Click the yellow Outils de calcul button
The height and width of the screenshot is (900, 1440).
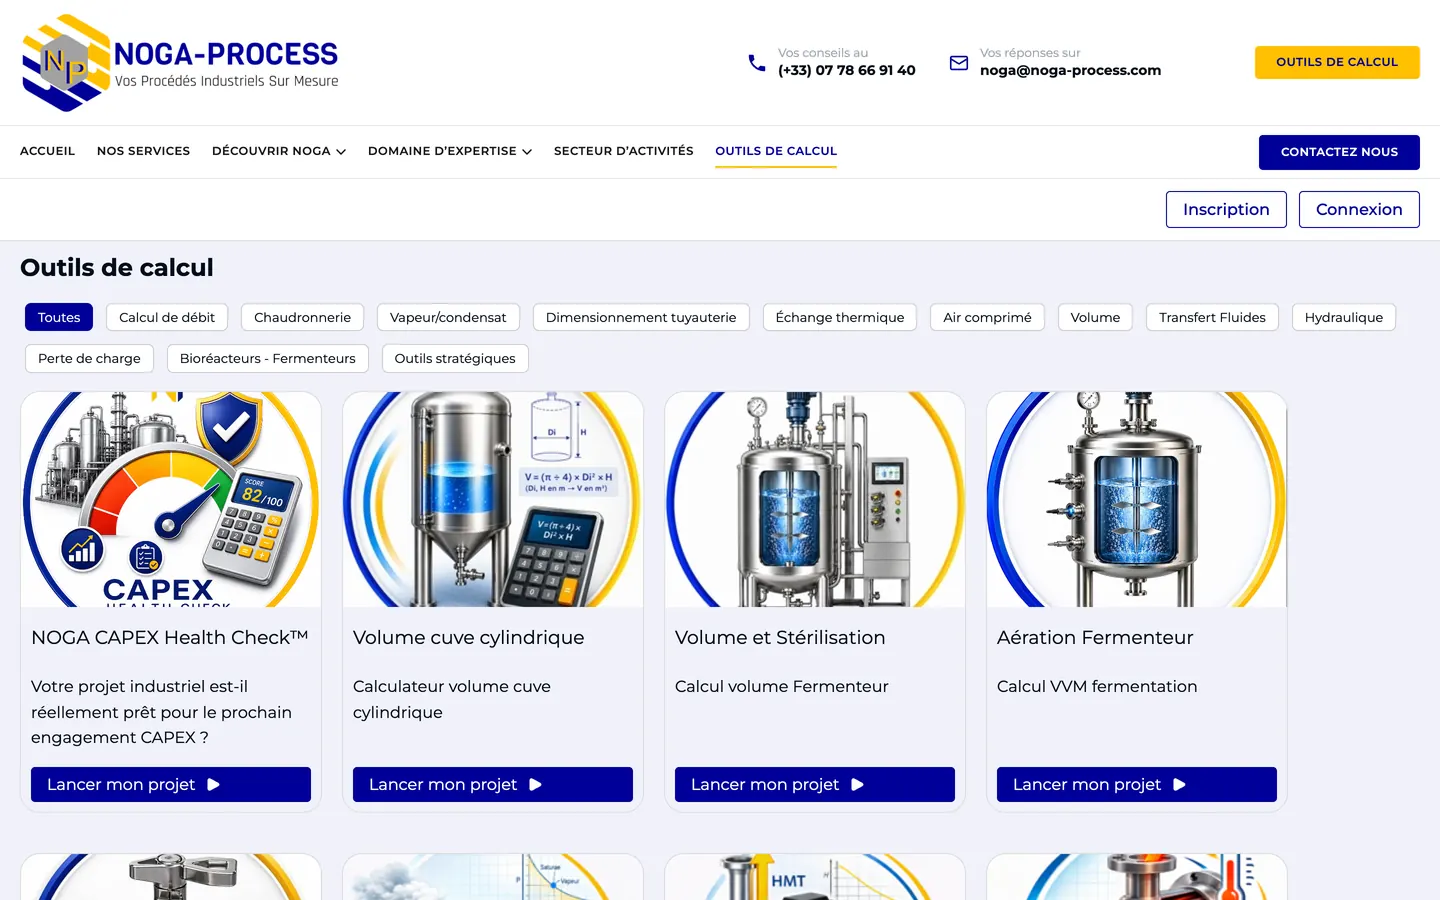(x=1337, y=62)
